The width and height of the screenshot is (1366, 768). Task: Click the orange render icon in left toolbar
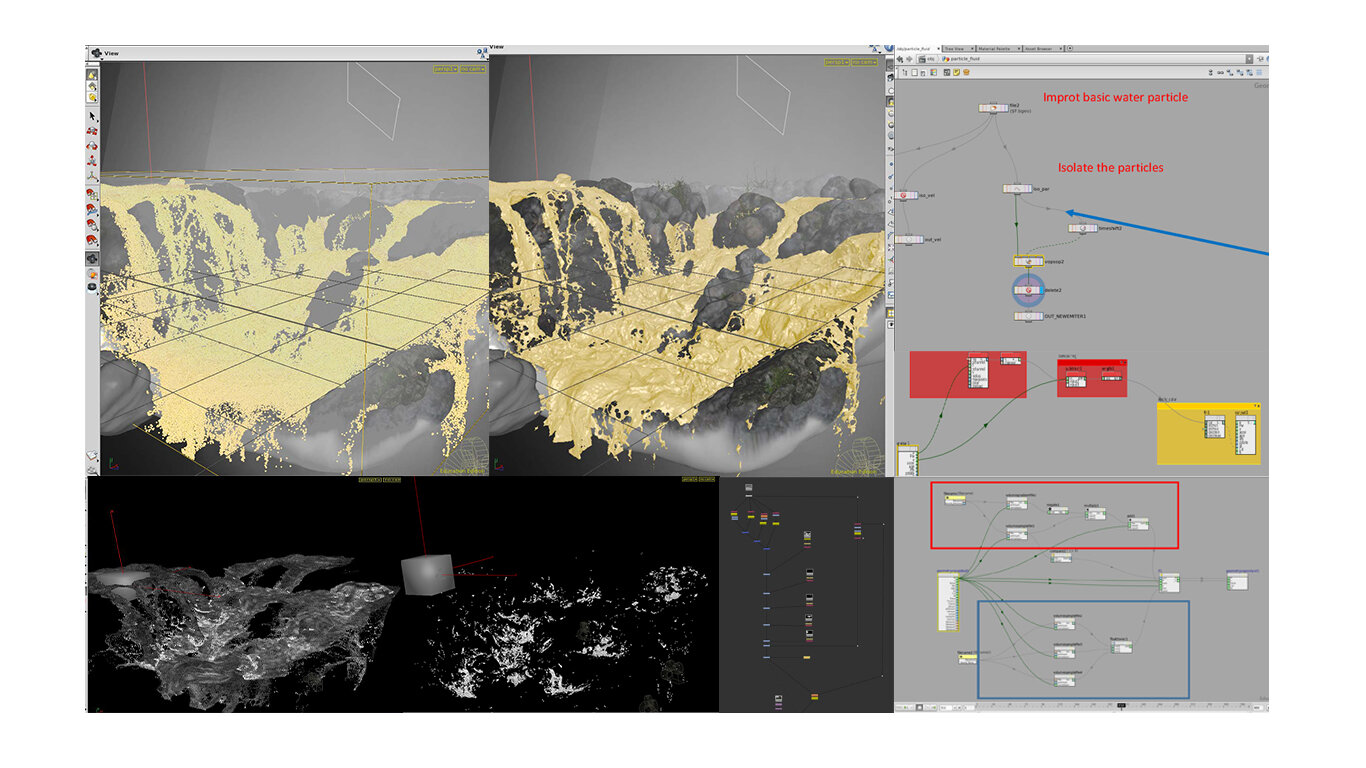92,273
